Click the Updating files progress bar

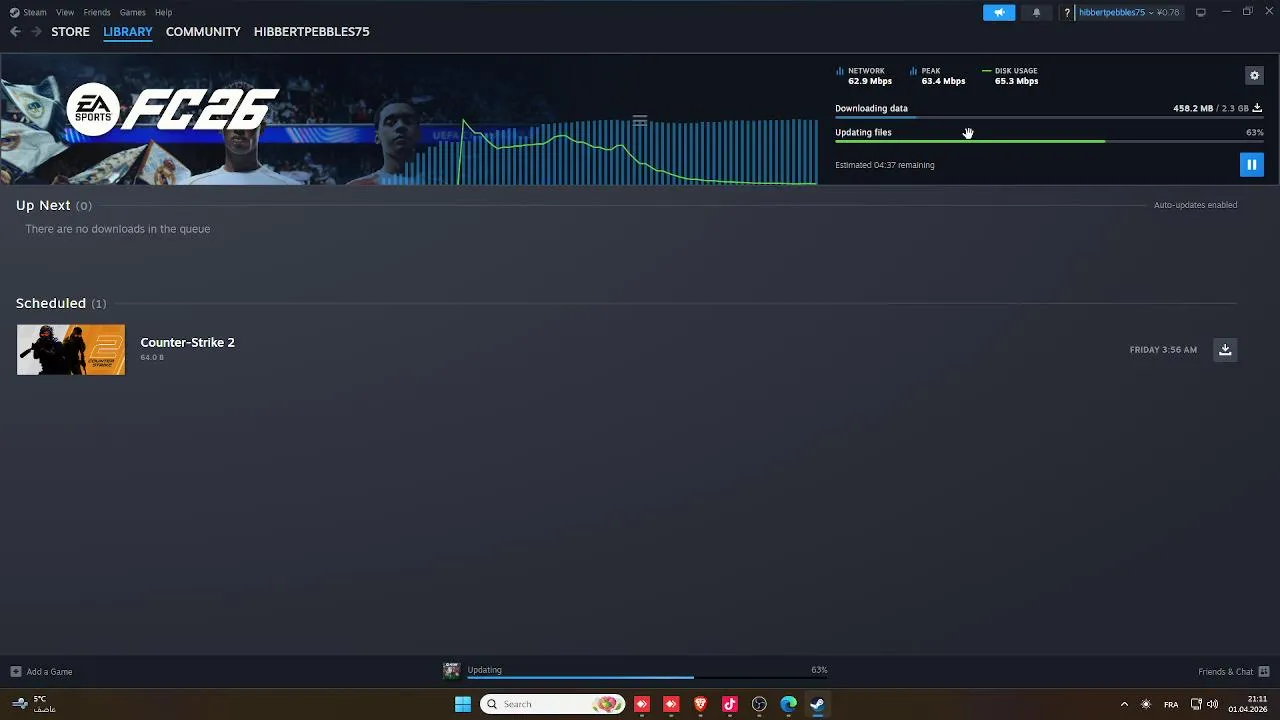tap(1049, 141)
